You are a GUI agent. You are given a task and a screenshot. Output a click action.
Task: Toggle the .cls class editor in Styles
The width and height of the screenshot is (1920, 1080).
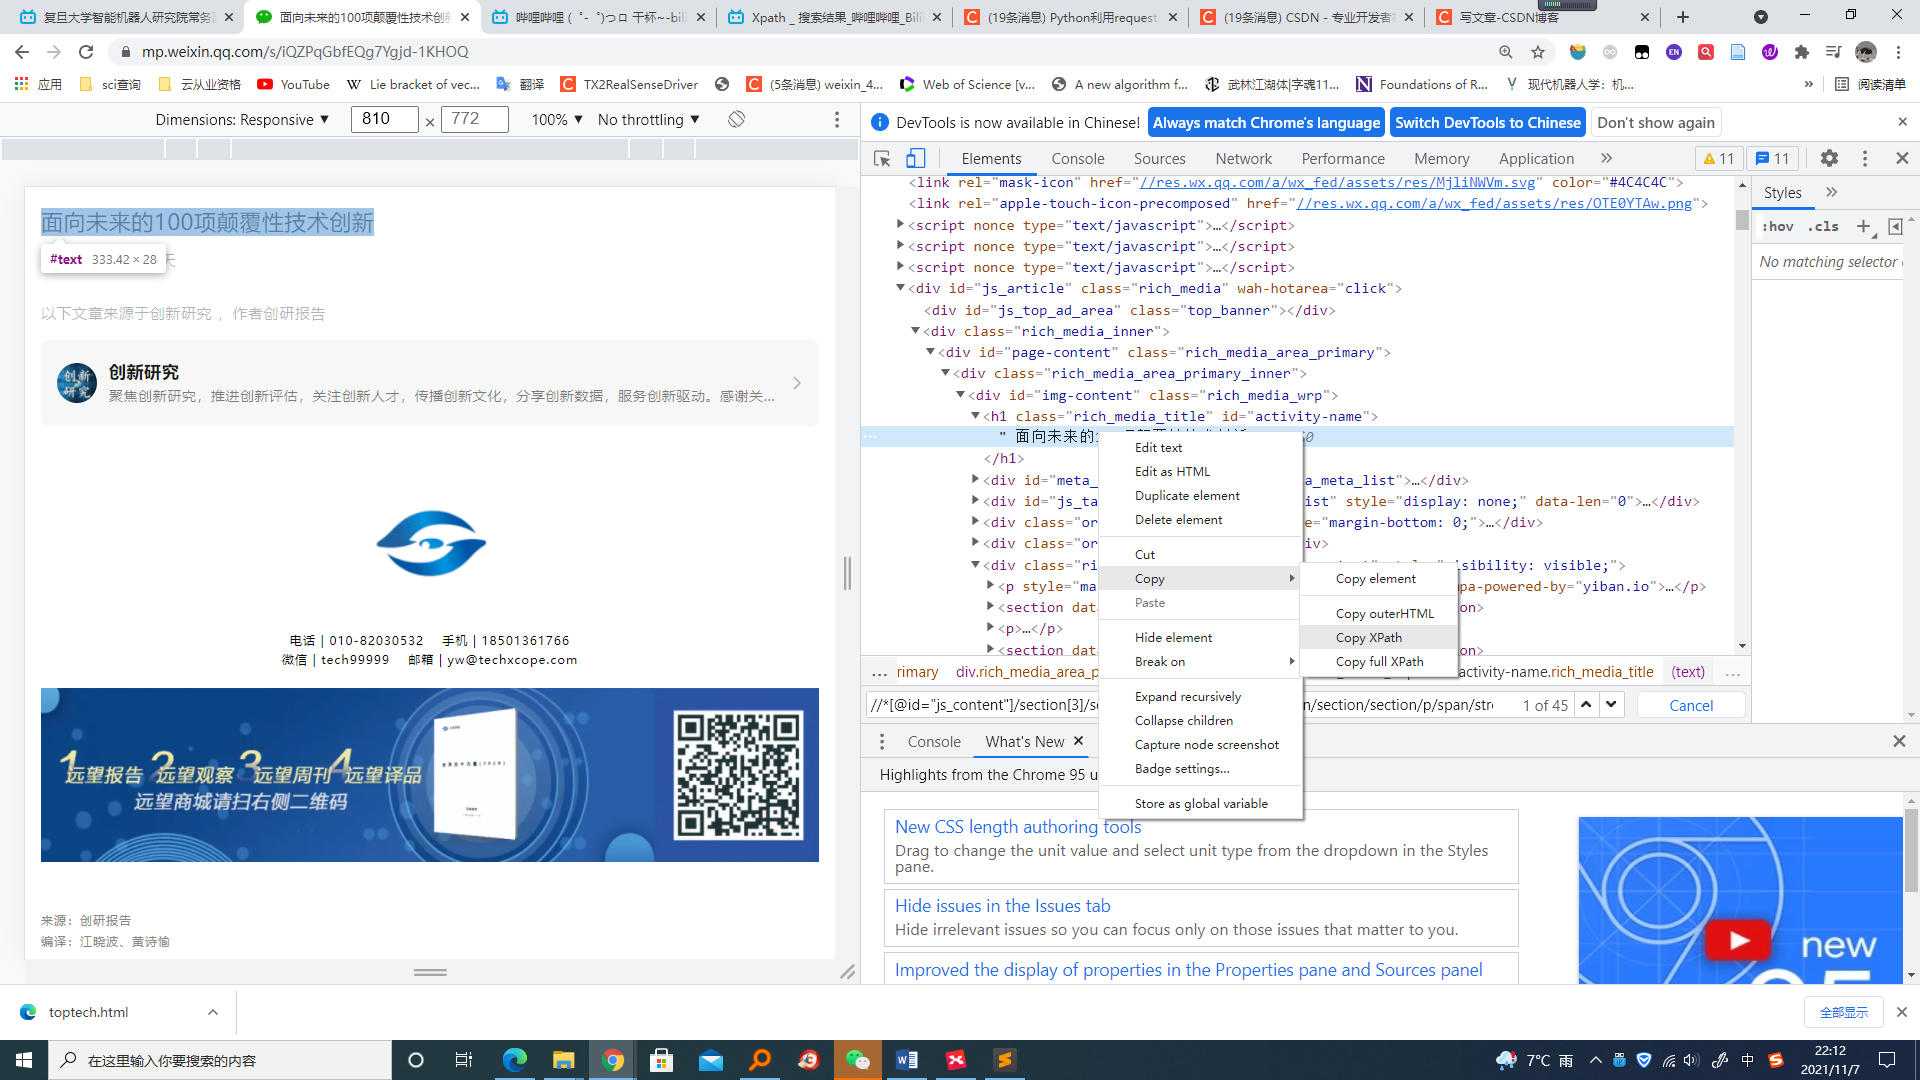click(1823, 226)
